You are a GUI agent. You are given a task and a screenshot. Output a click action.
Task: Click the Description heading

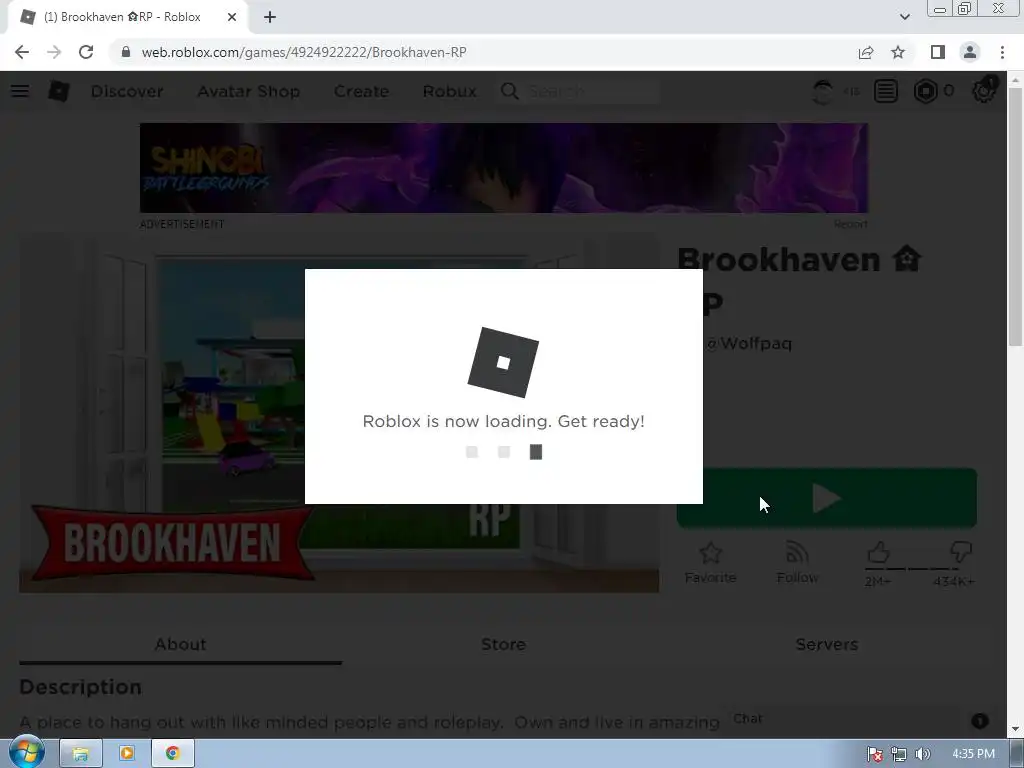tap(80, 687)
